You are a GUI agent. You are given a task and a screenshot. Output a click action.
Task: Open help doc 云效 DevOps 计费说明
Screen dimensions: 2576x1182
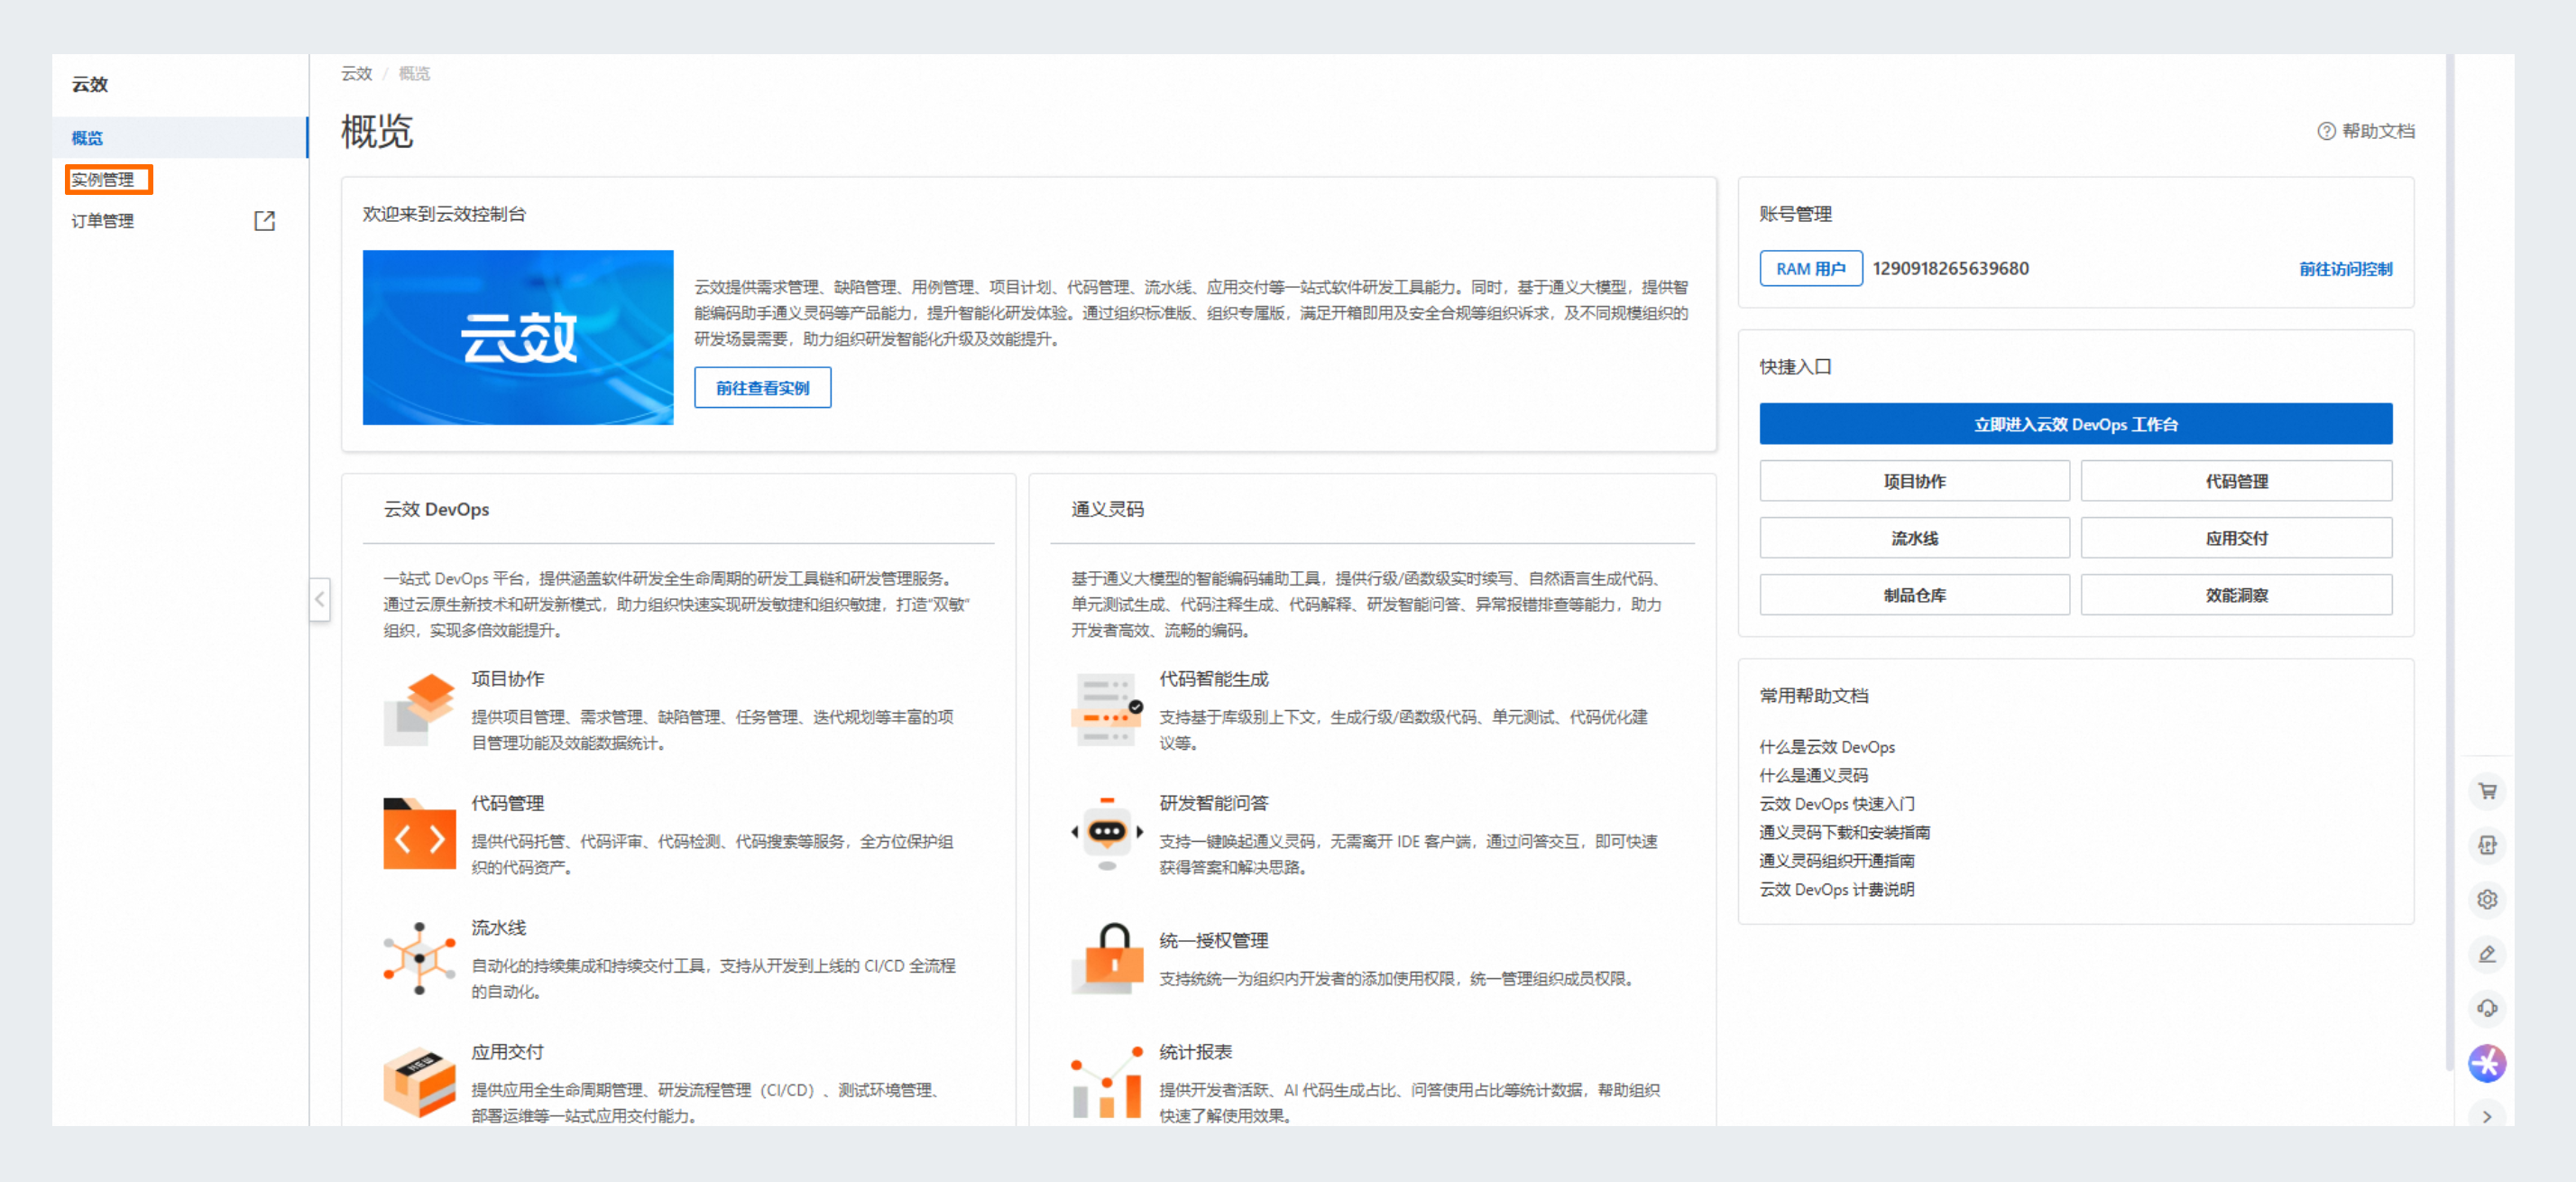click(x=1836, y=889)
